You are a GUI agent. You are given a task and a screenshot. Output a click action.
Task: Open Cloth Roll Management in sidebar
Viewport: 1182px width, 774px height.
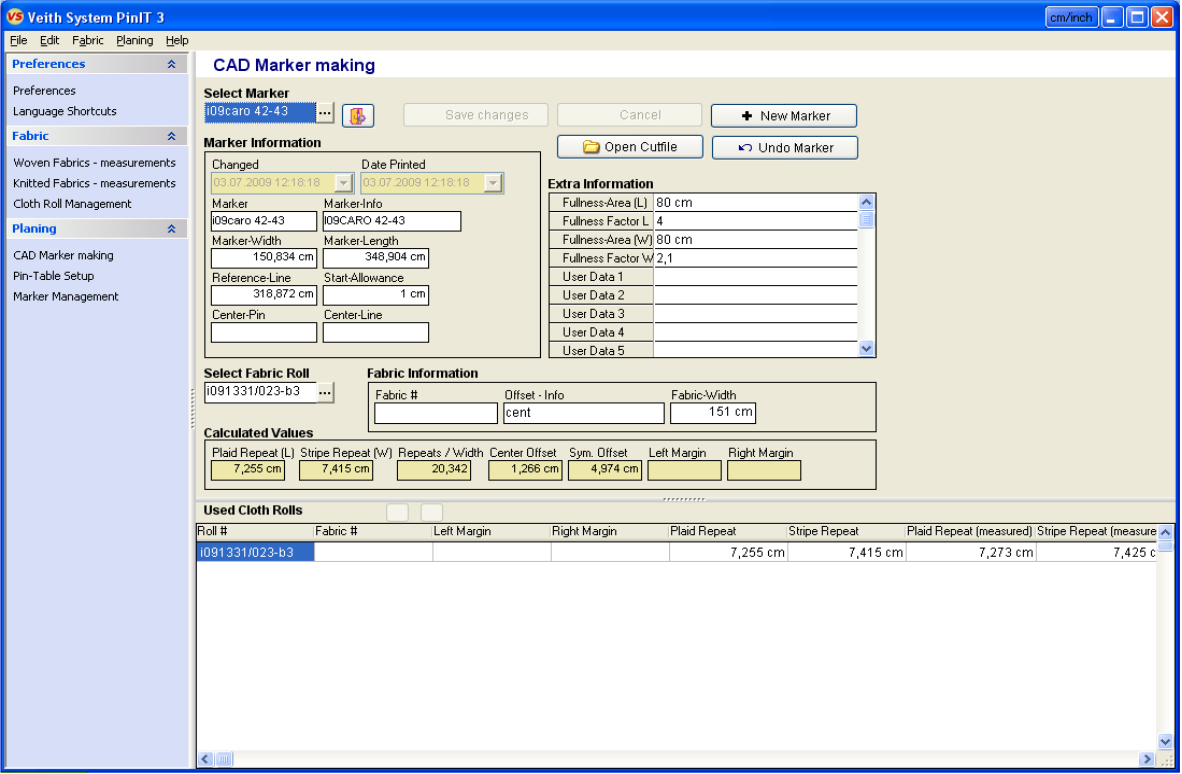[72, 204]
